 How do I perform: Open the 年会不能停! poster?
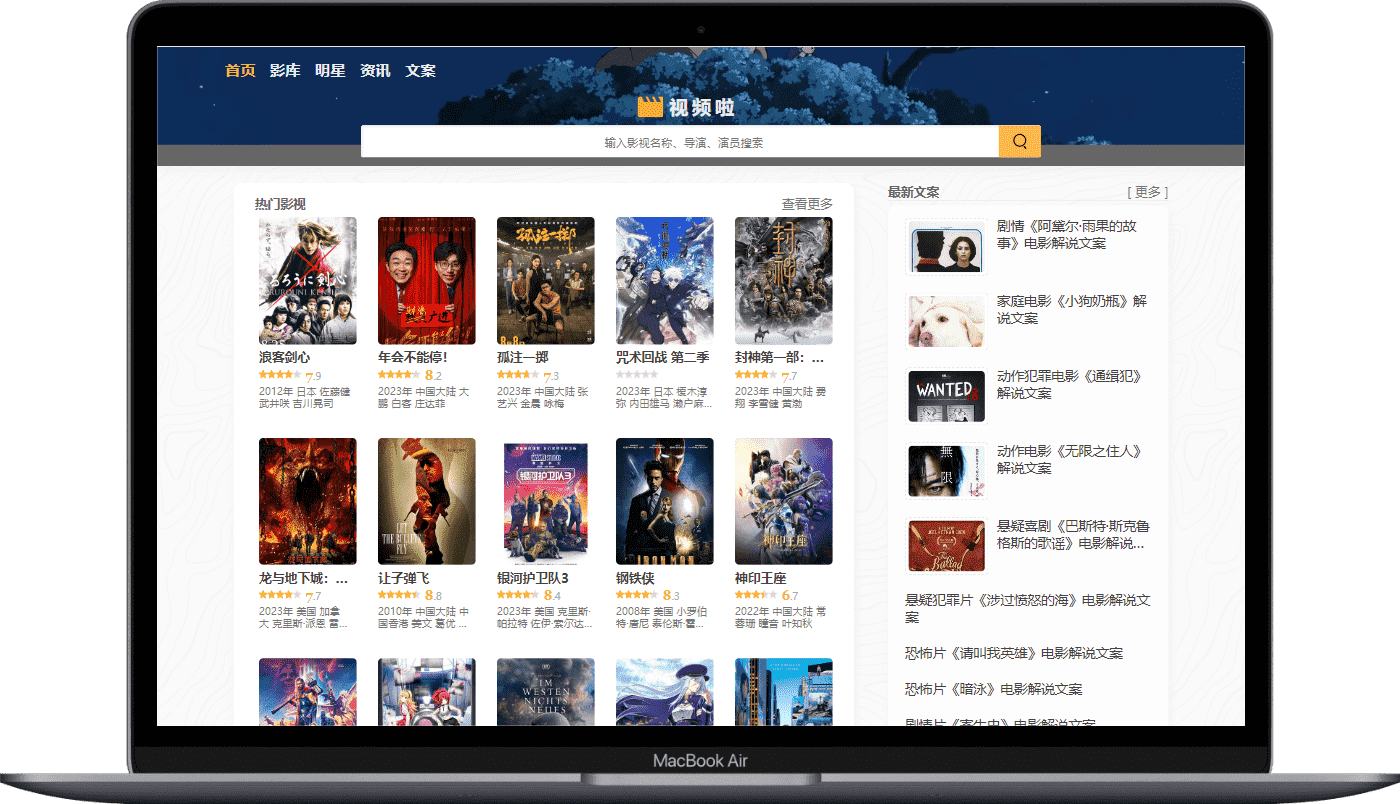[427, 281]
